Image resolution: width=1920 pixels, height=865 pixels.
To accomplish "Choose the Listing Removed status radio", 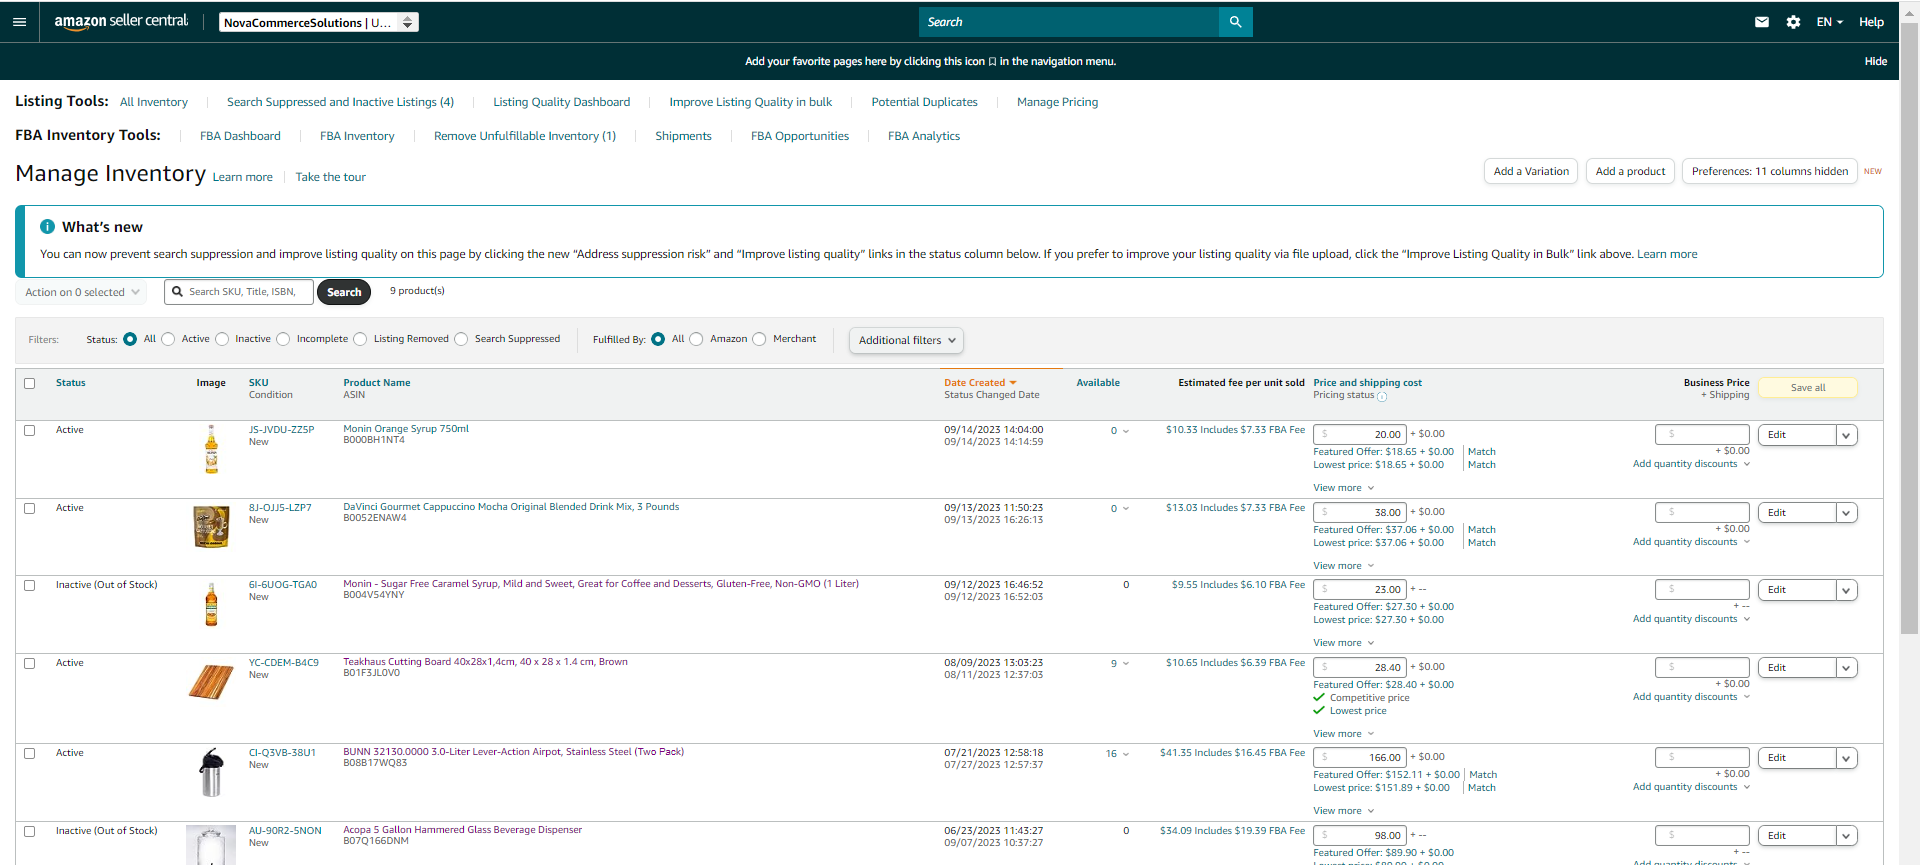I will pos(360,339).
